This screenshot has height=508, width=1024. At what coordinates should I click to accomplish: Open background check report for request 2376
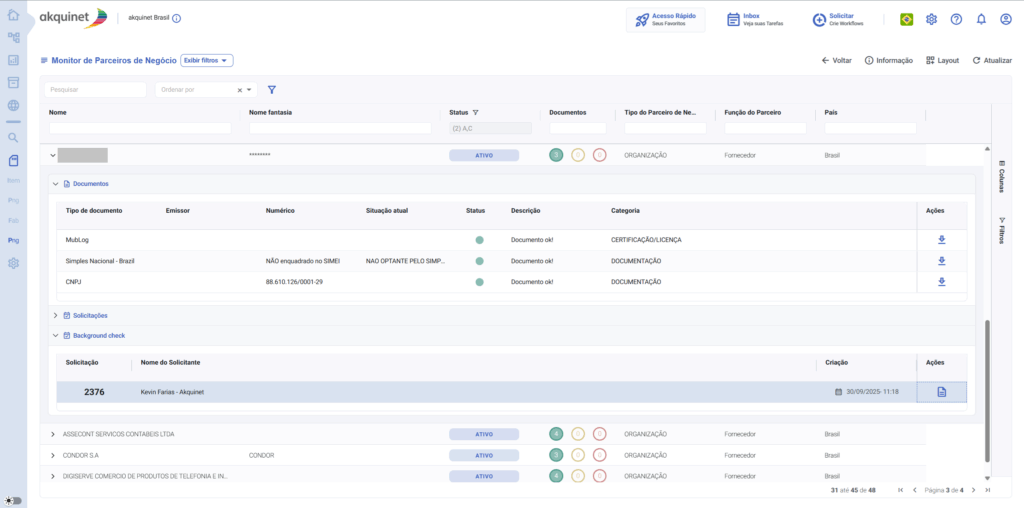[x=941, y=392]
